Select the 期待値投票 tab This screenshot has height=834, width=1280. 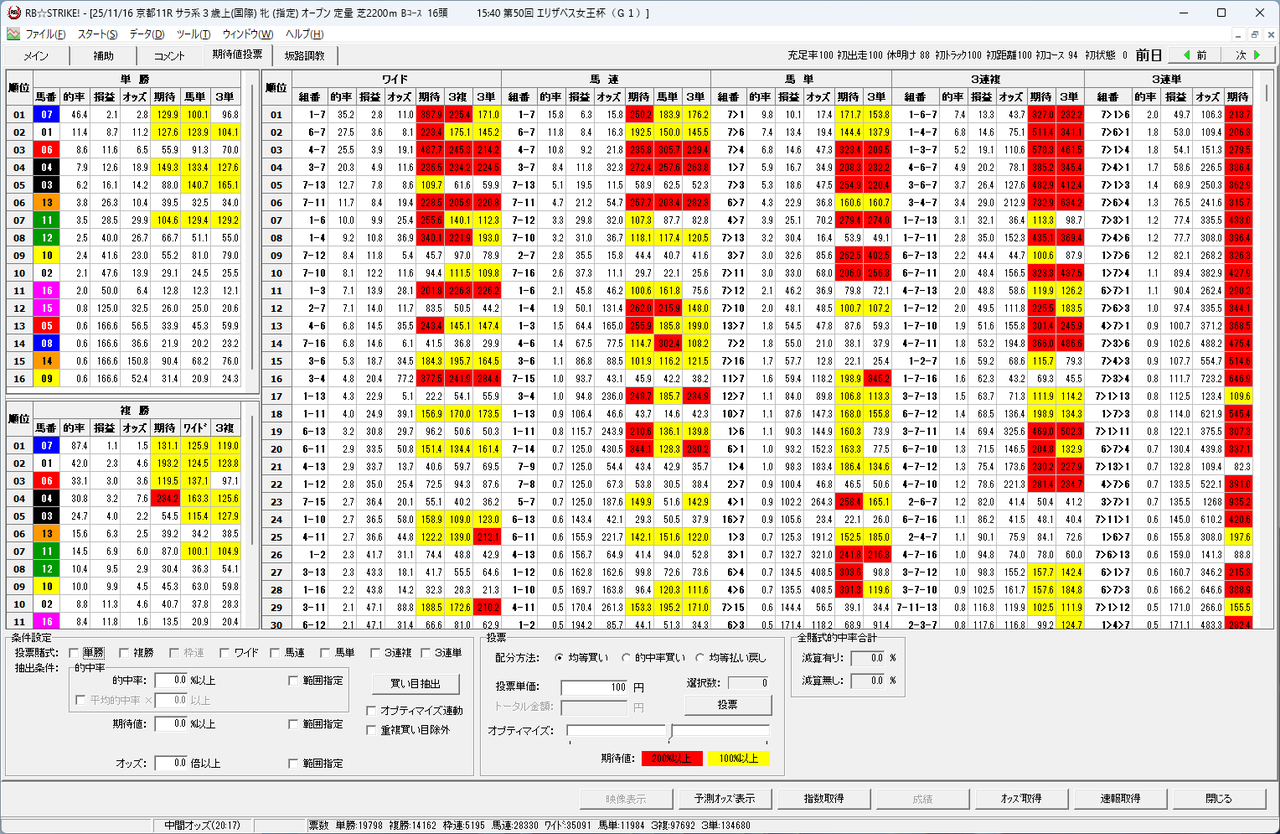(x=237, y=55)
